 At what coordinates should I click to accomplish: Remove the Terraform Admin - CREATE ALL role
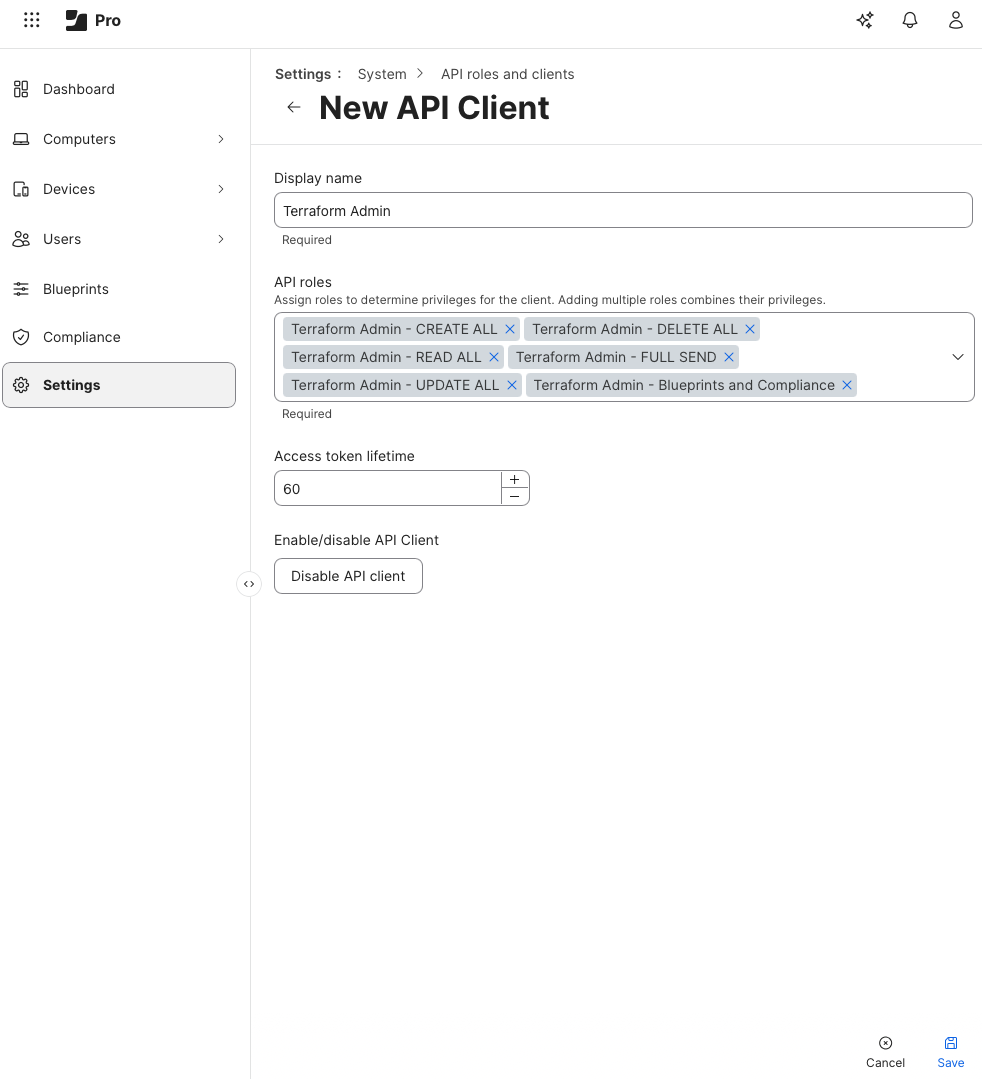pyautogui.click(x=510, y=329)
